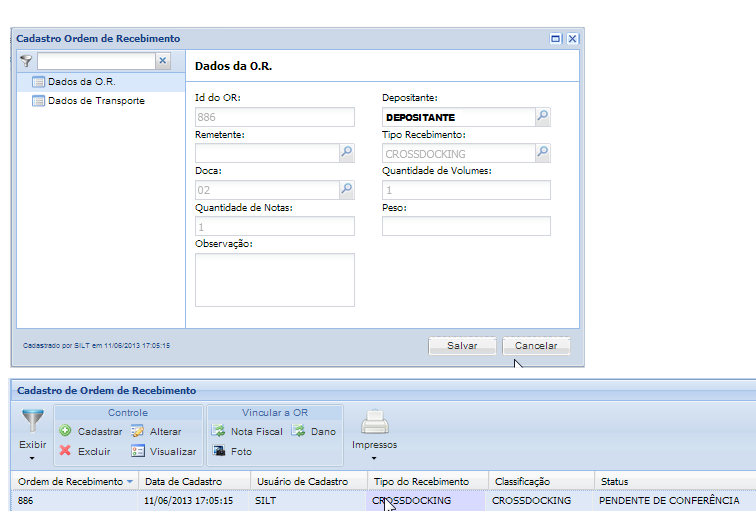Click the Dano link button
This screenshot has width=756, height=523.
pos(314,431)
